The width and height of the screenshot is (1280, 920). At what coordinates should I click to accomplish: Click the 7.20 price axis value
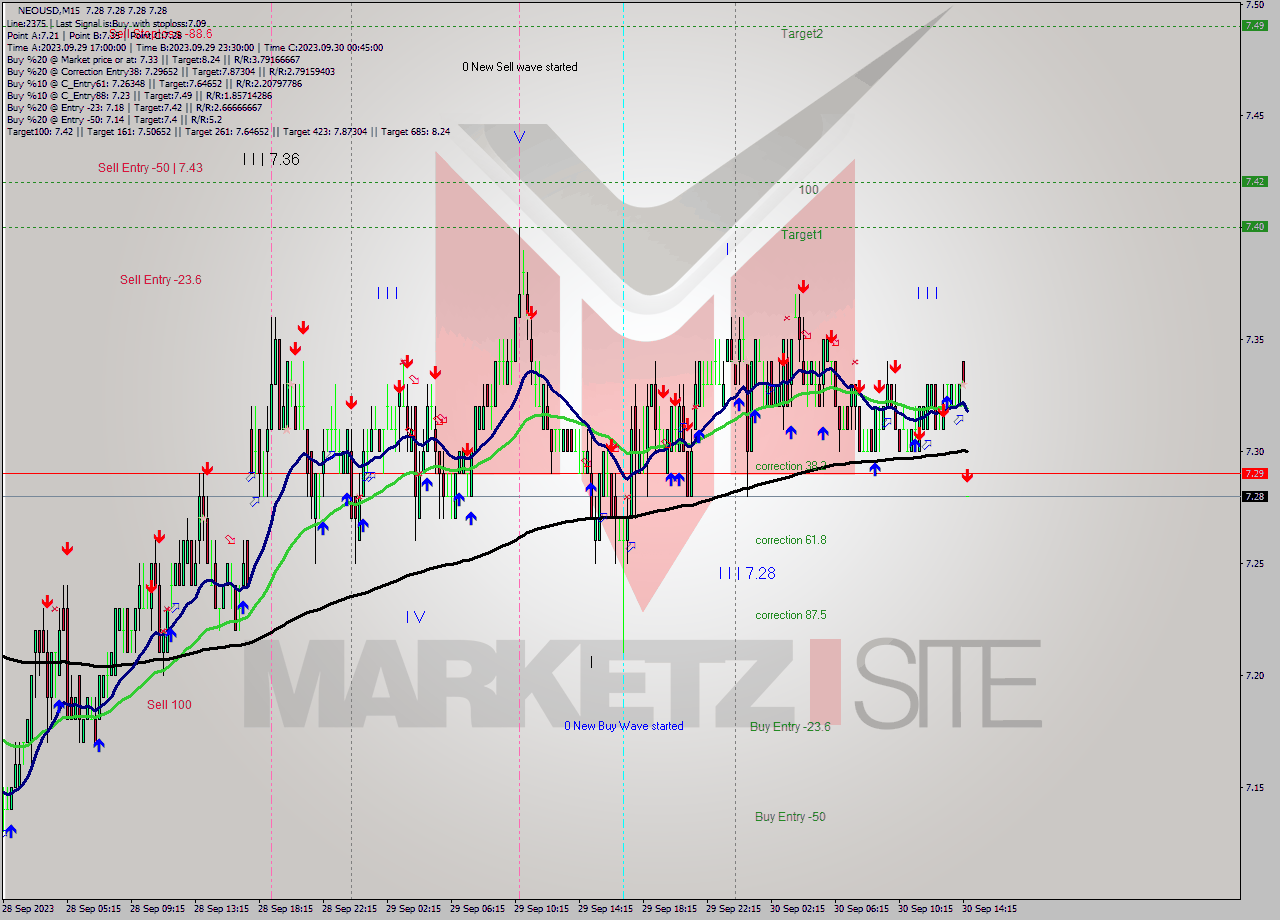coord(1254,676)
